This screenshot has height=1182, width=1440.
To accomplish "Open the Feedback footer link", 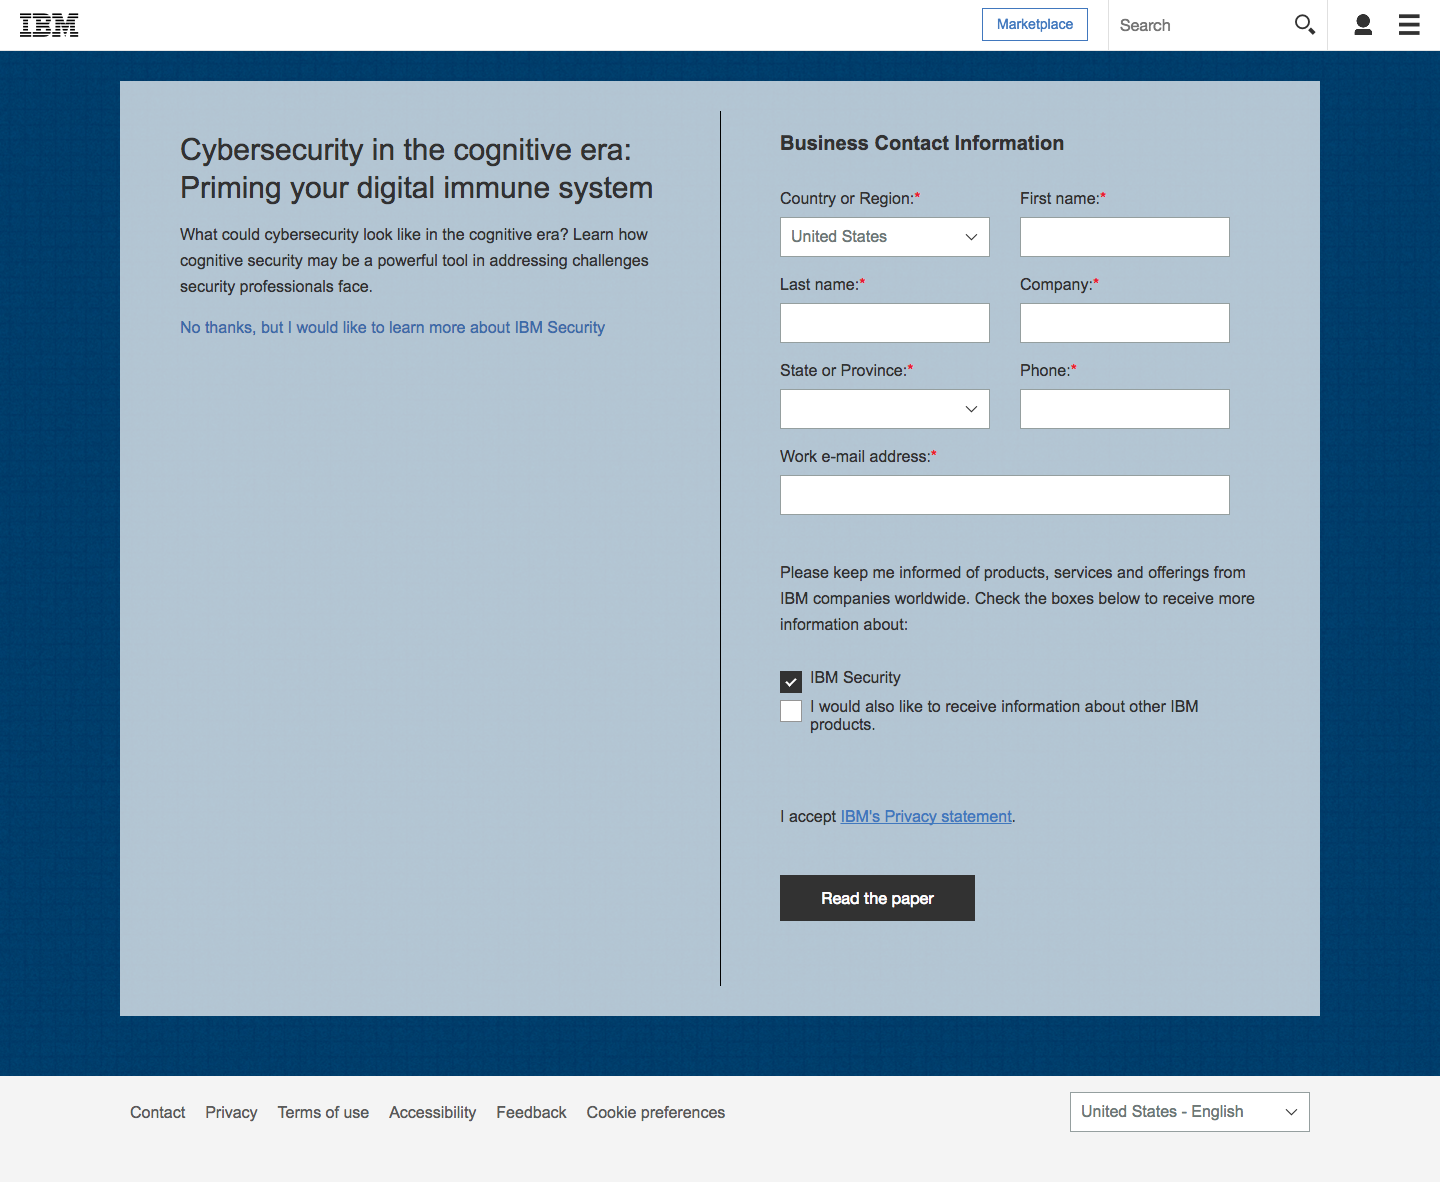I will click(531, 1112).
